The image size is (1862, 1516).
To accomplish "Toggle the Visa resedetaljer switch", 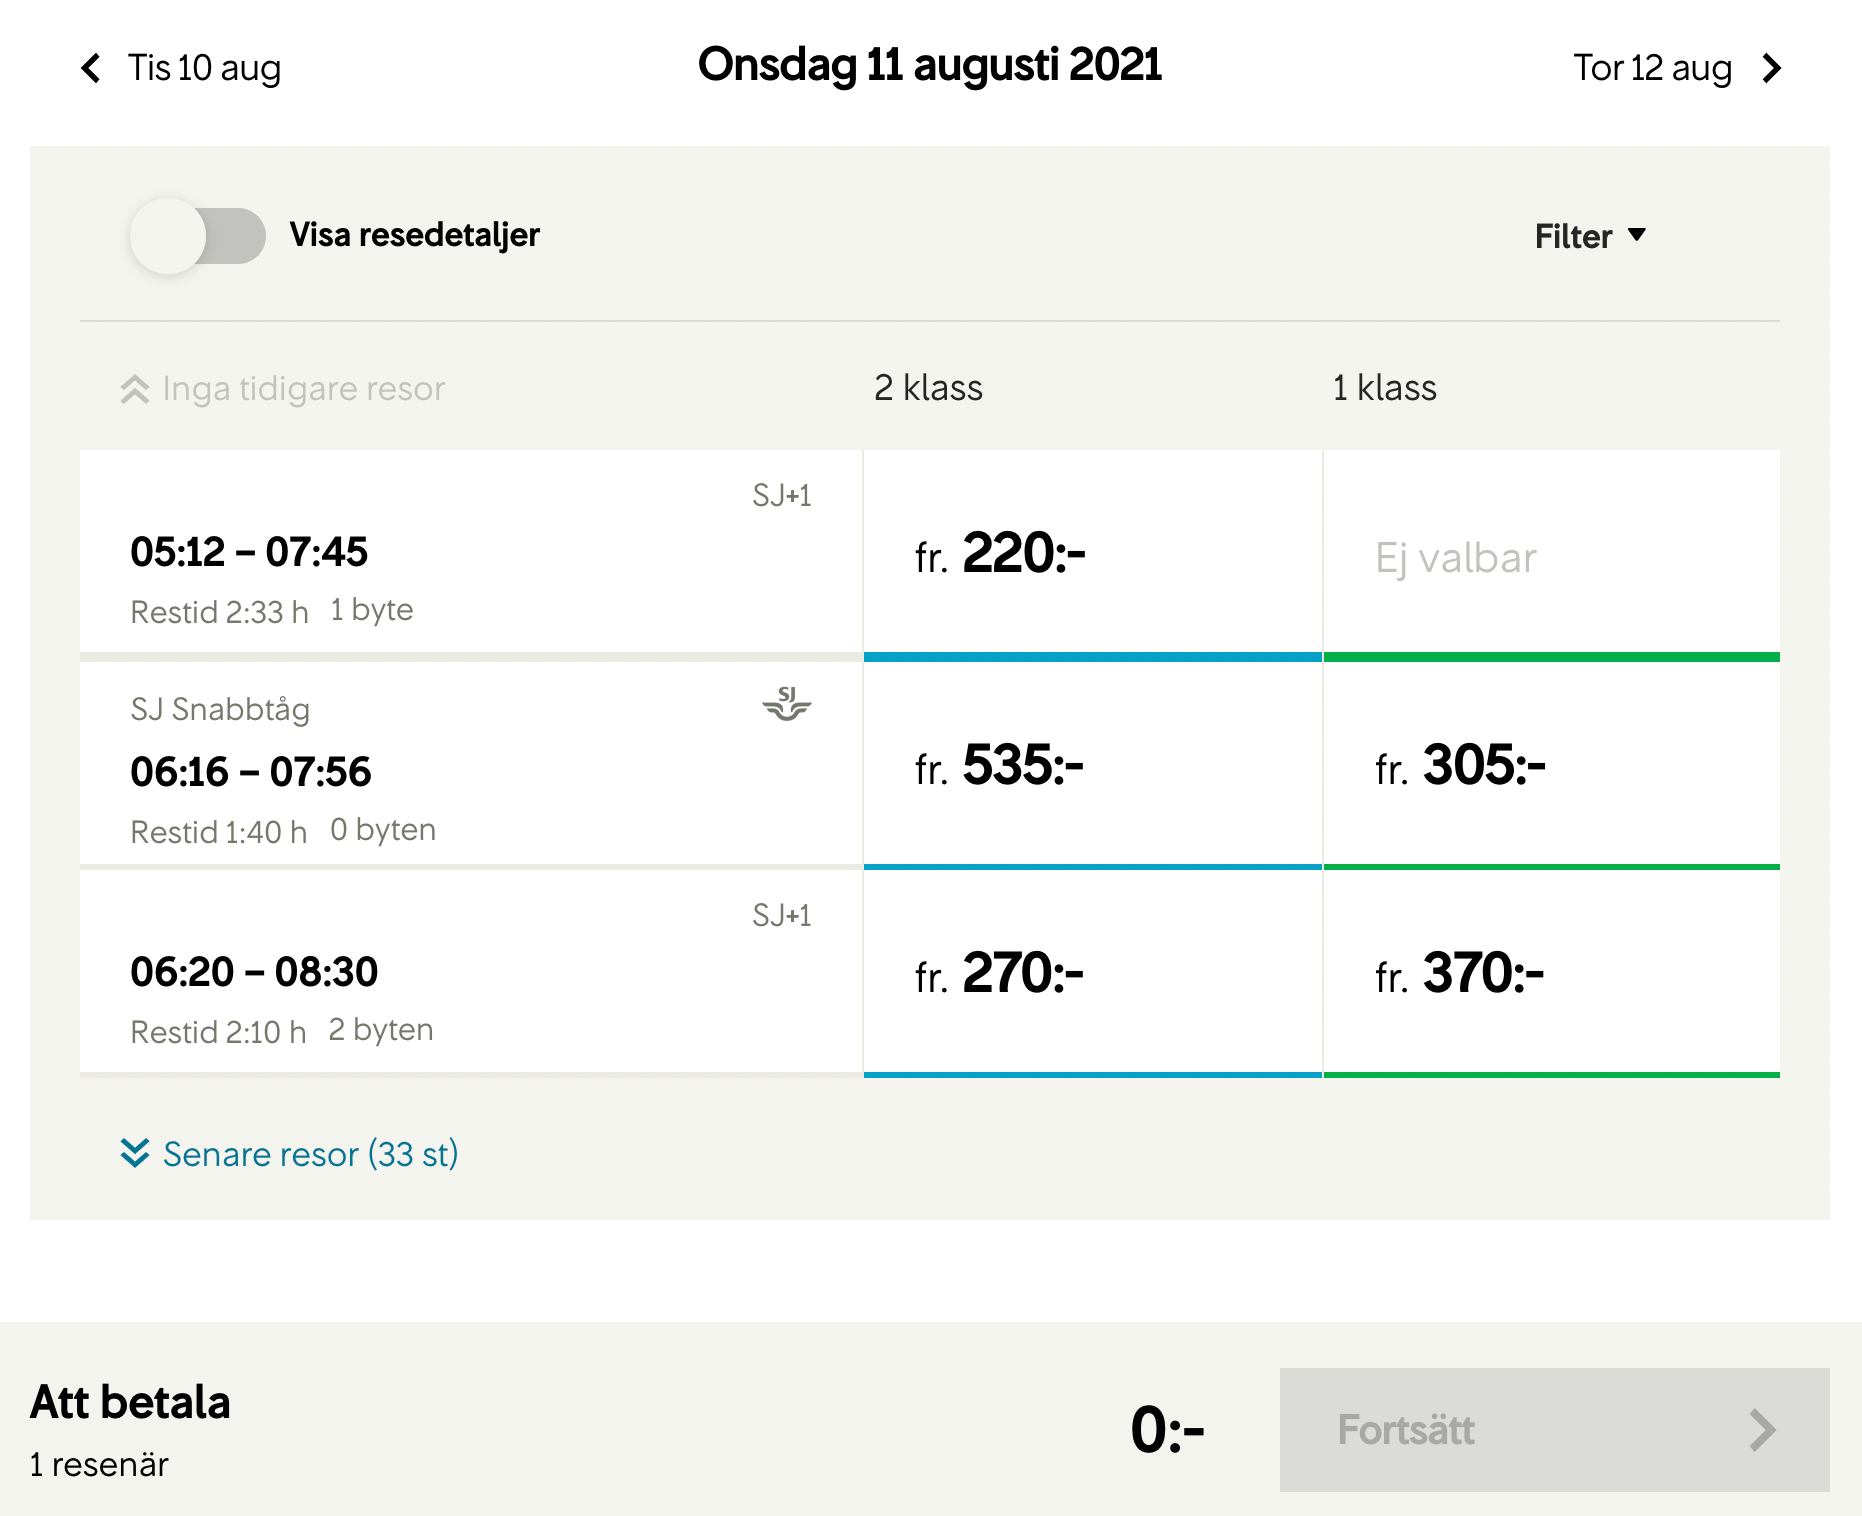I will tap(198, 236).
